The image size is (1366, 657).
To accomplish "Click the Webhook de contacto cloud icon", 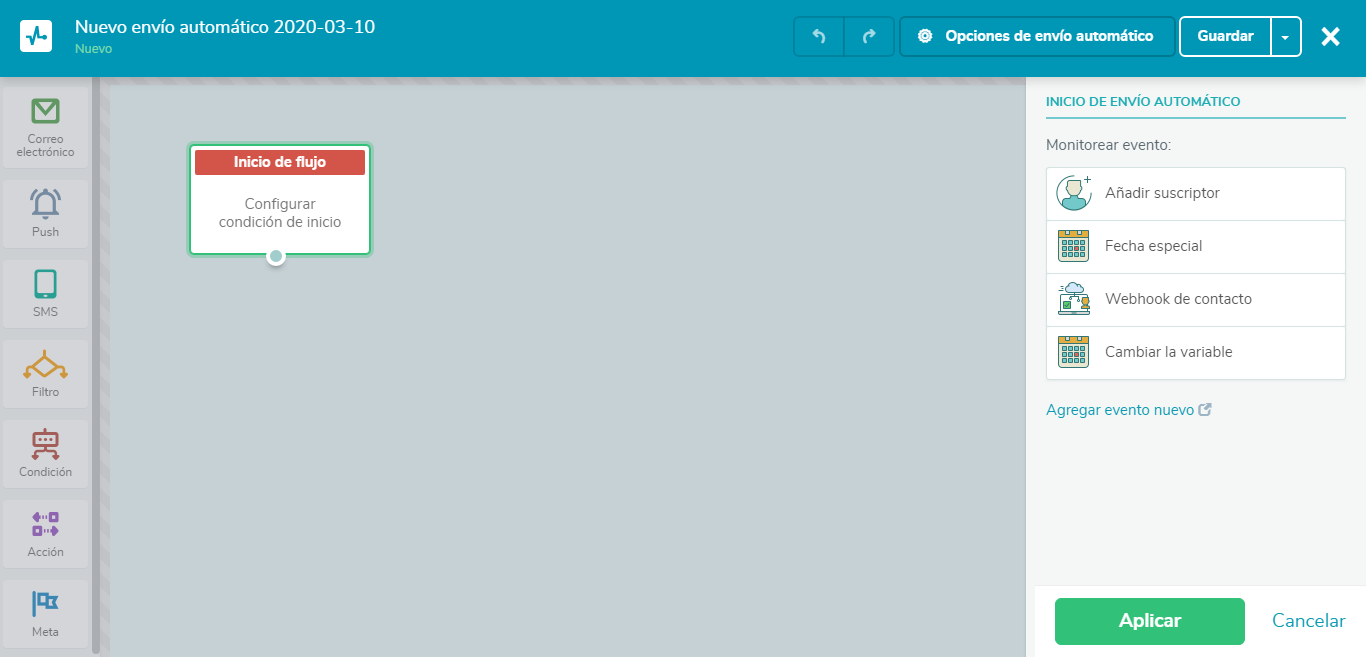I will coord(1073,299).
